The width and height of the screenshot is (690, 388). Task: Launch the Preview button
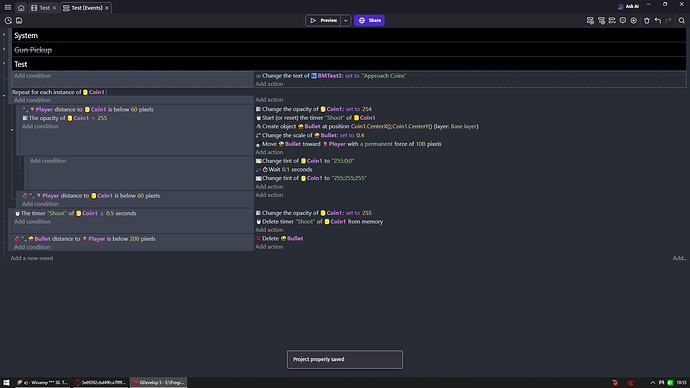[323, 20]
